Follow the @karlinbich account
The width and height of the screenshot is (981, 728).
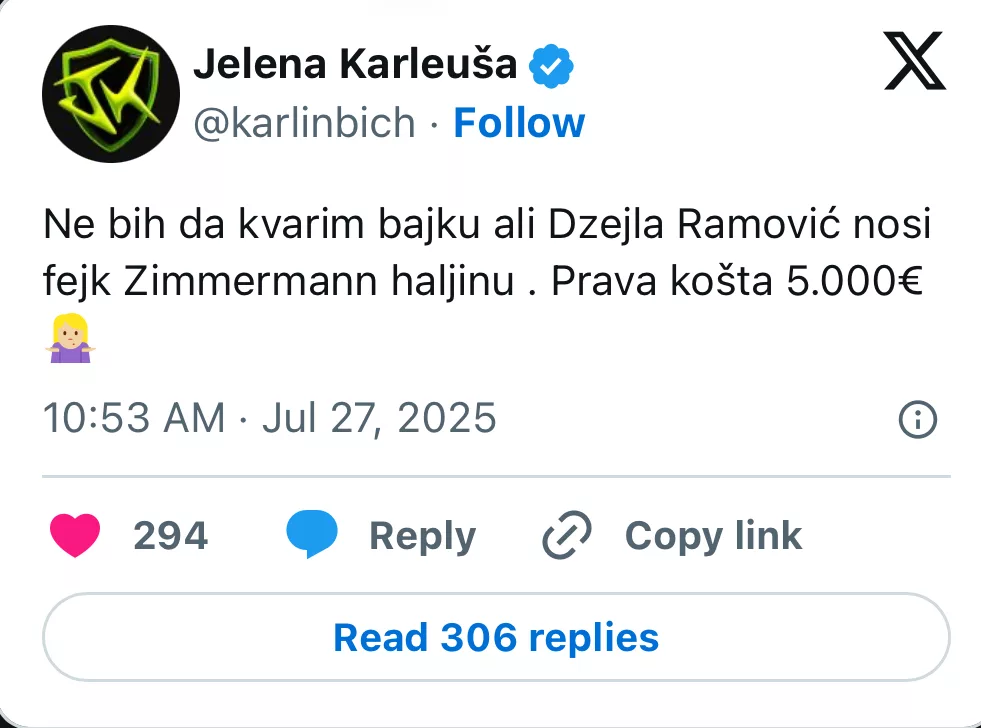click(519, 123)
